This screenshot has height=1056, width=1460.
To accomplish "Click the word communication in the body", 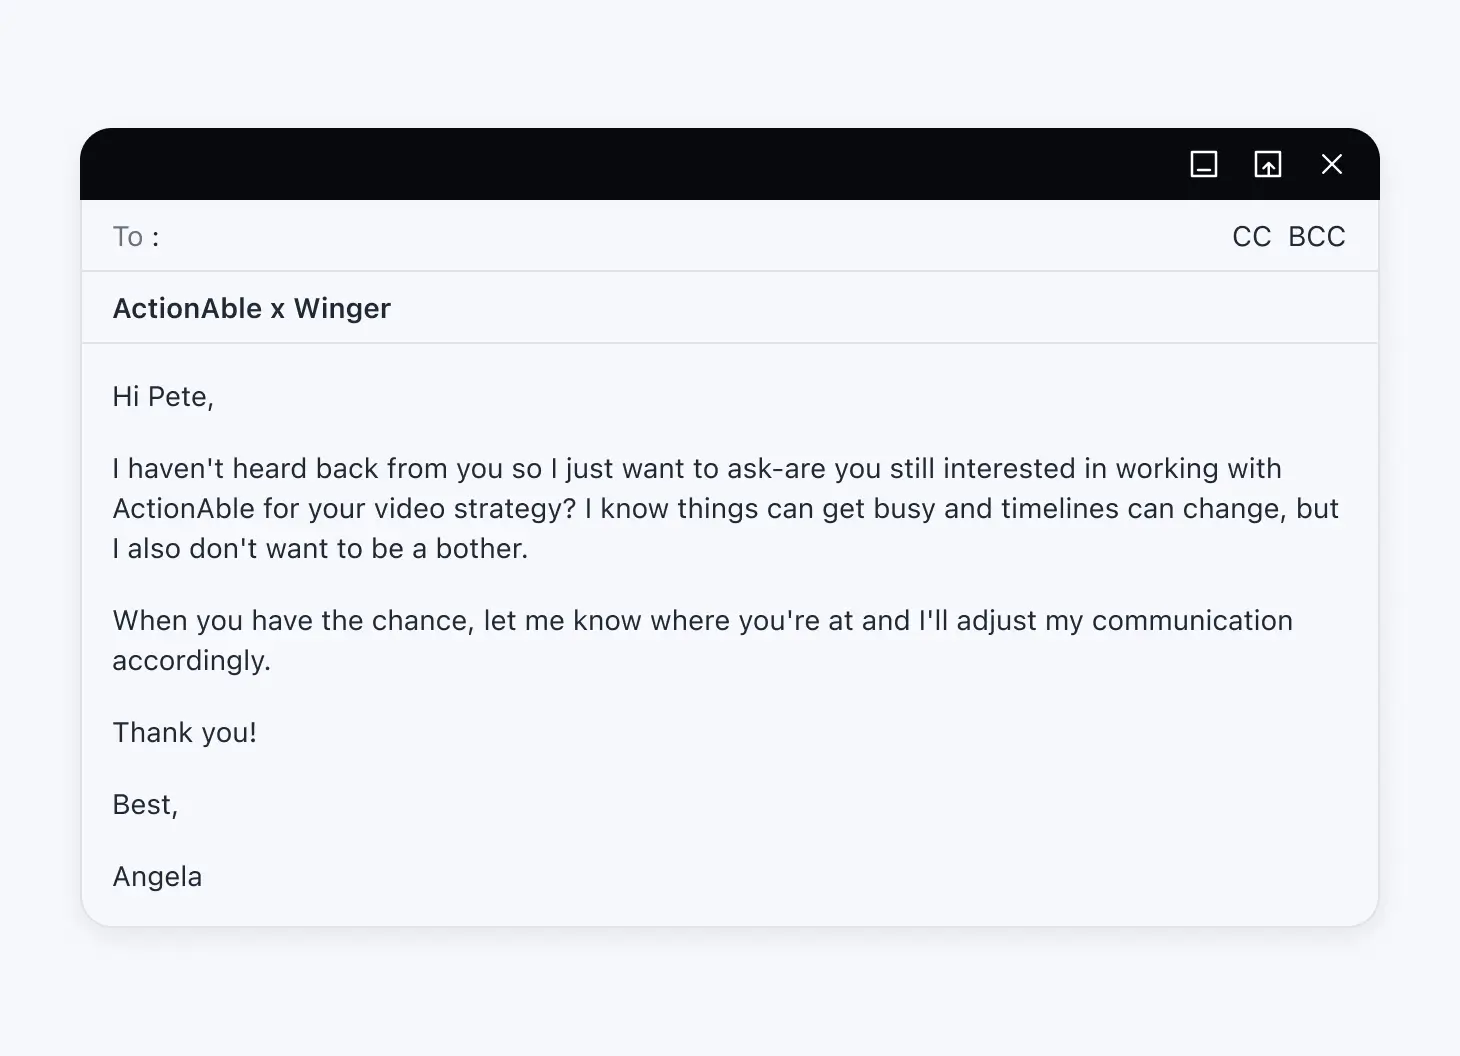I will 1192,621.
